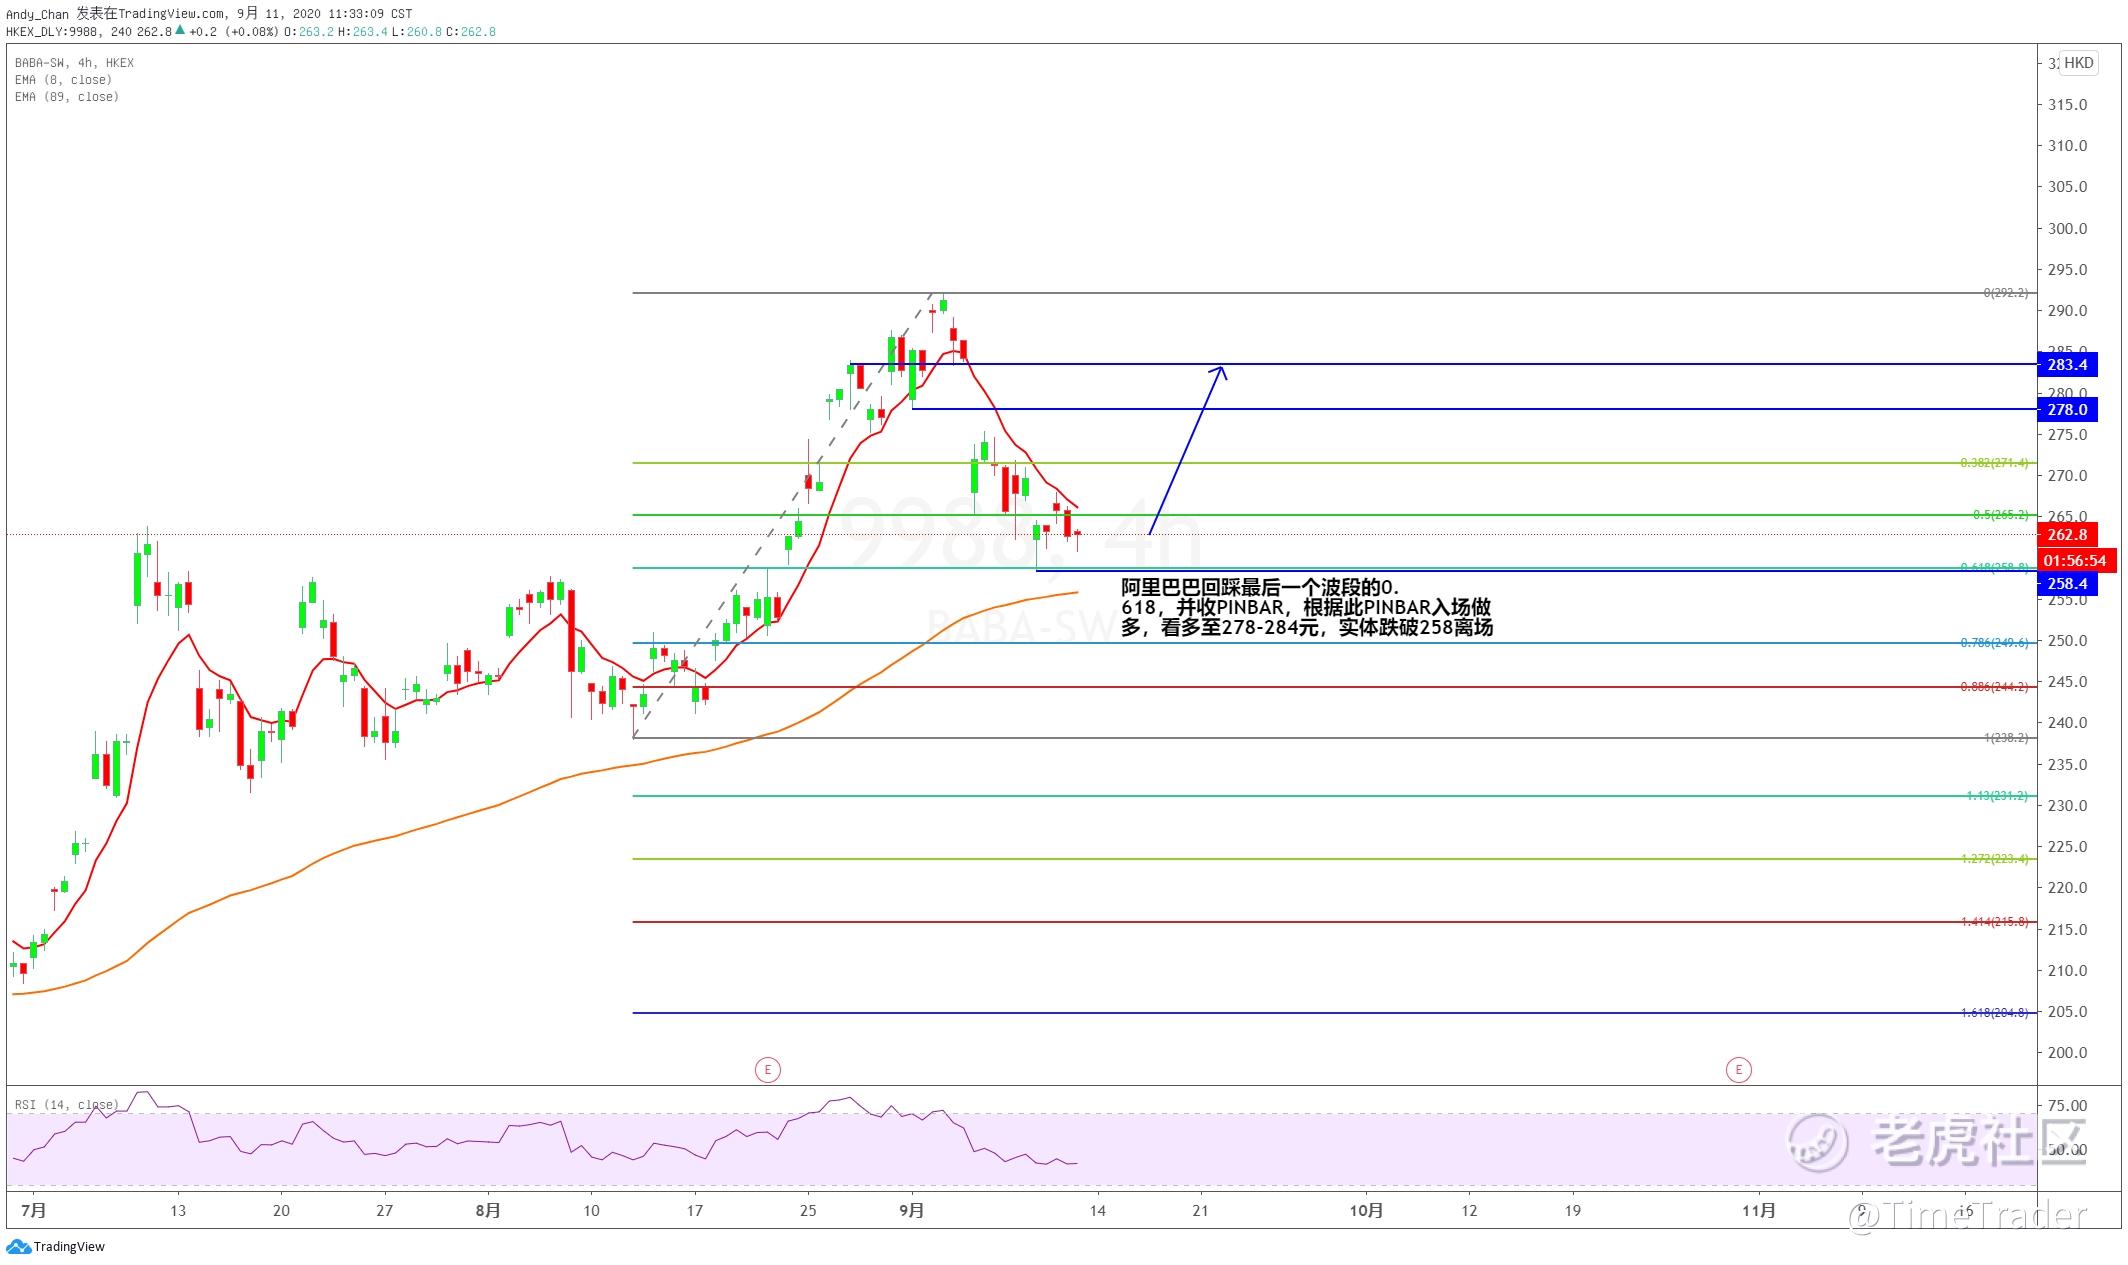Select the EMA (8, close) indicator legend

(63, 80)
